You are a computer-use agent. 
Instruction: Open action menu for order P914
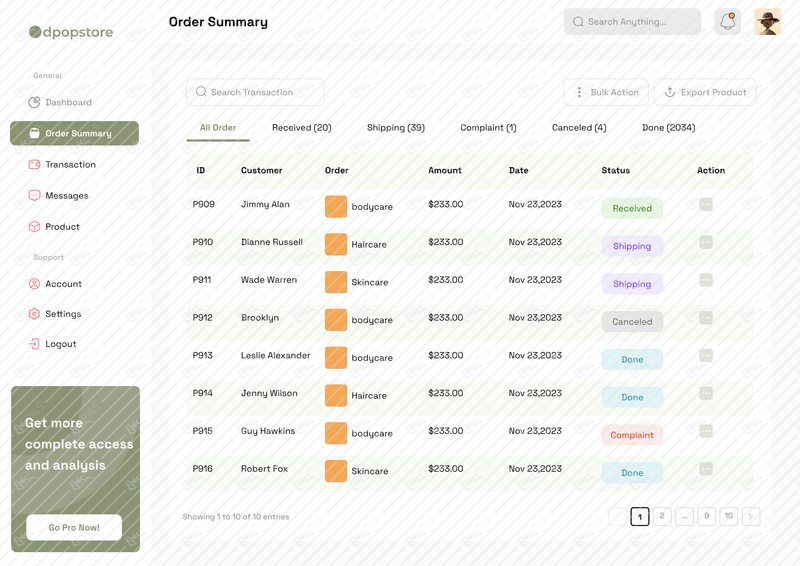click(x=706, y=393)
